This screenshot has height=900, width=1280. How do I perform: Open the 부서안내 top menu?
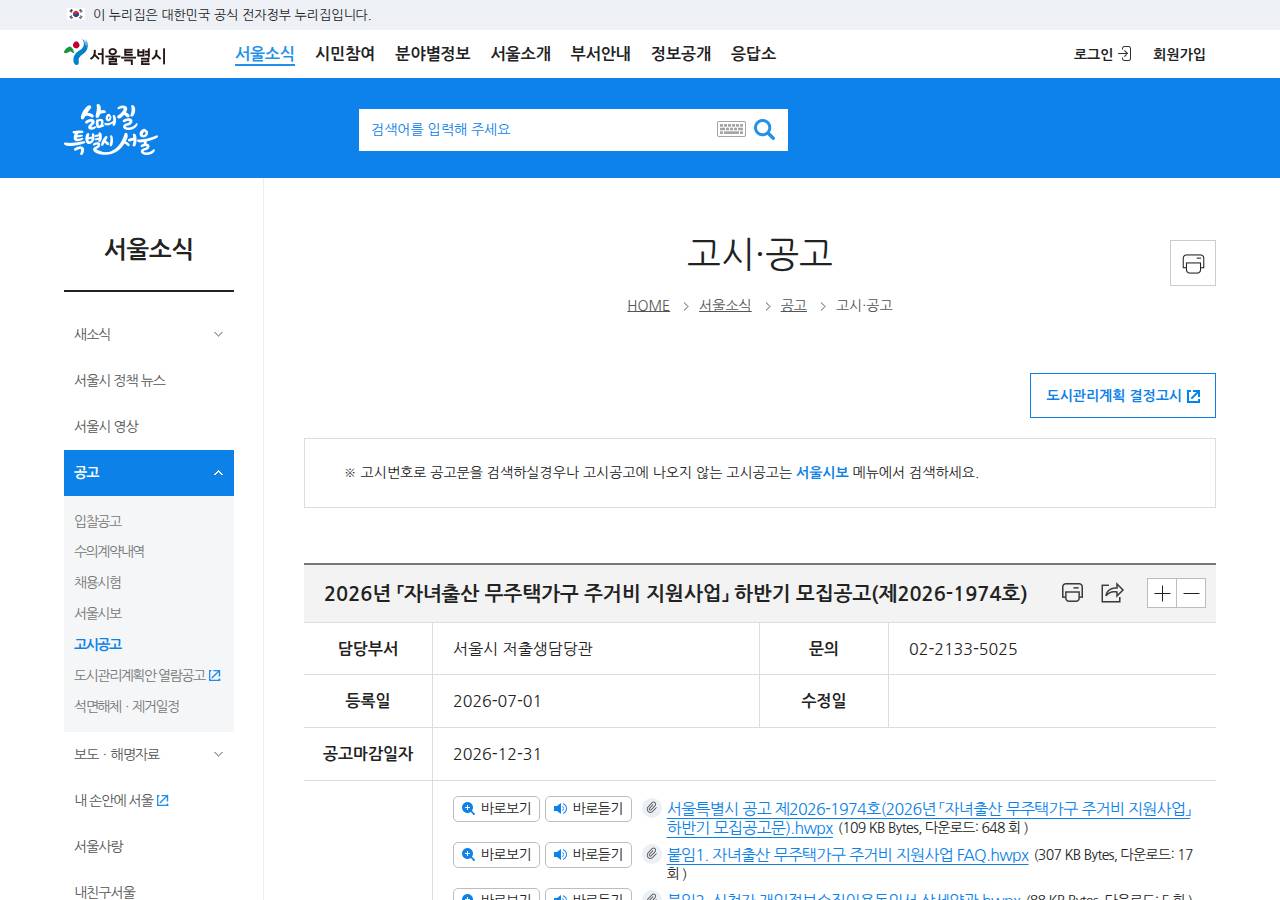click(601, 54)
